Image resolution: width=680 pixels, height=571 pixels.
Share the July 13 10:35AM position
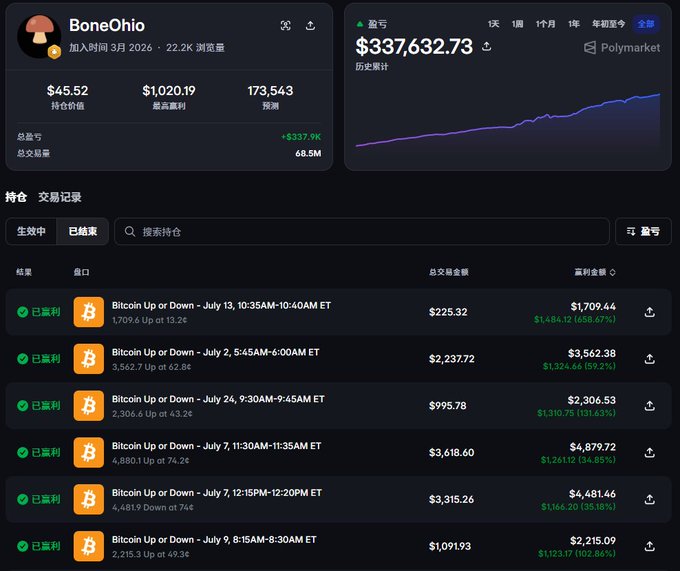click(650, 312)
